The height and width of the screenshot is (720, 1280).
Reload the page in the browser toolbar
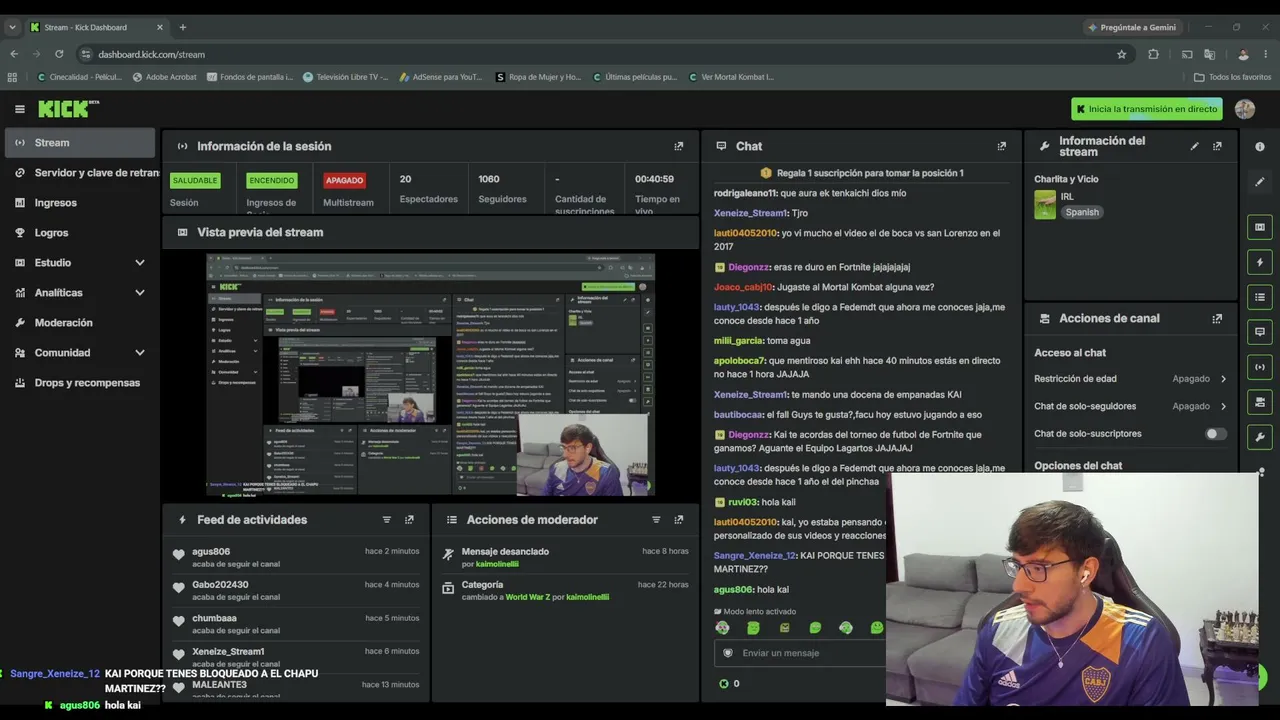[59, 54]
